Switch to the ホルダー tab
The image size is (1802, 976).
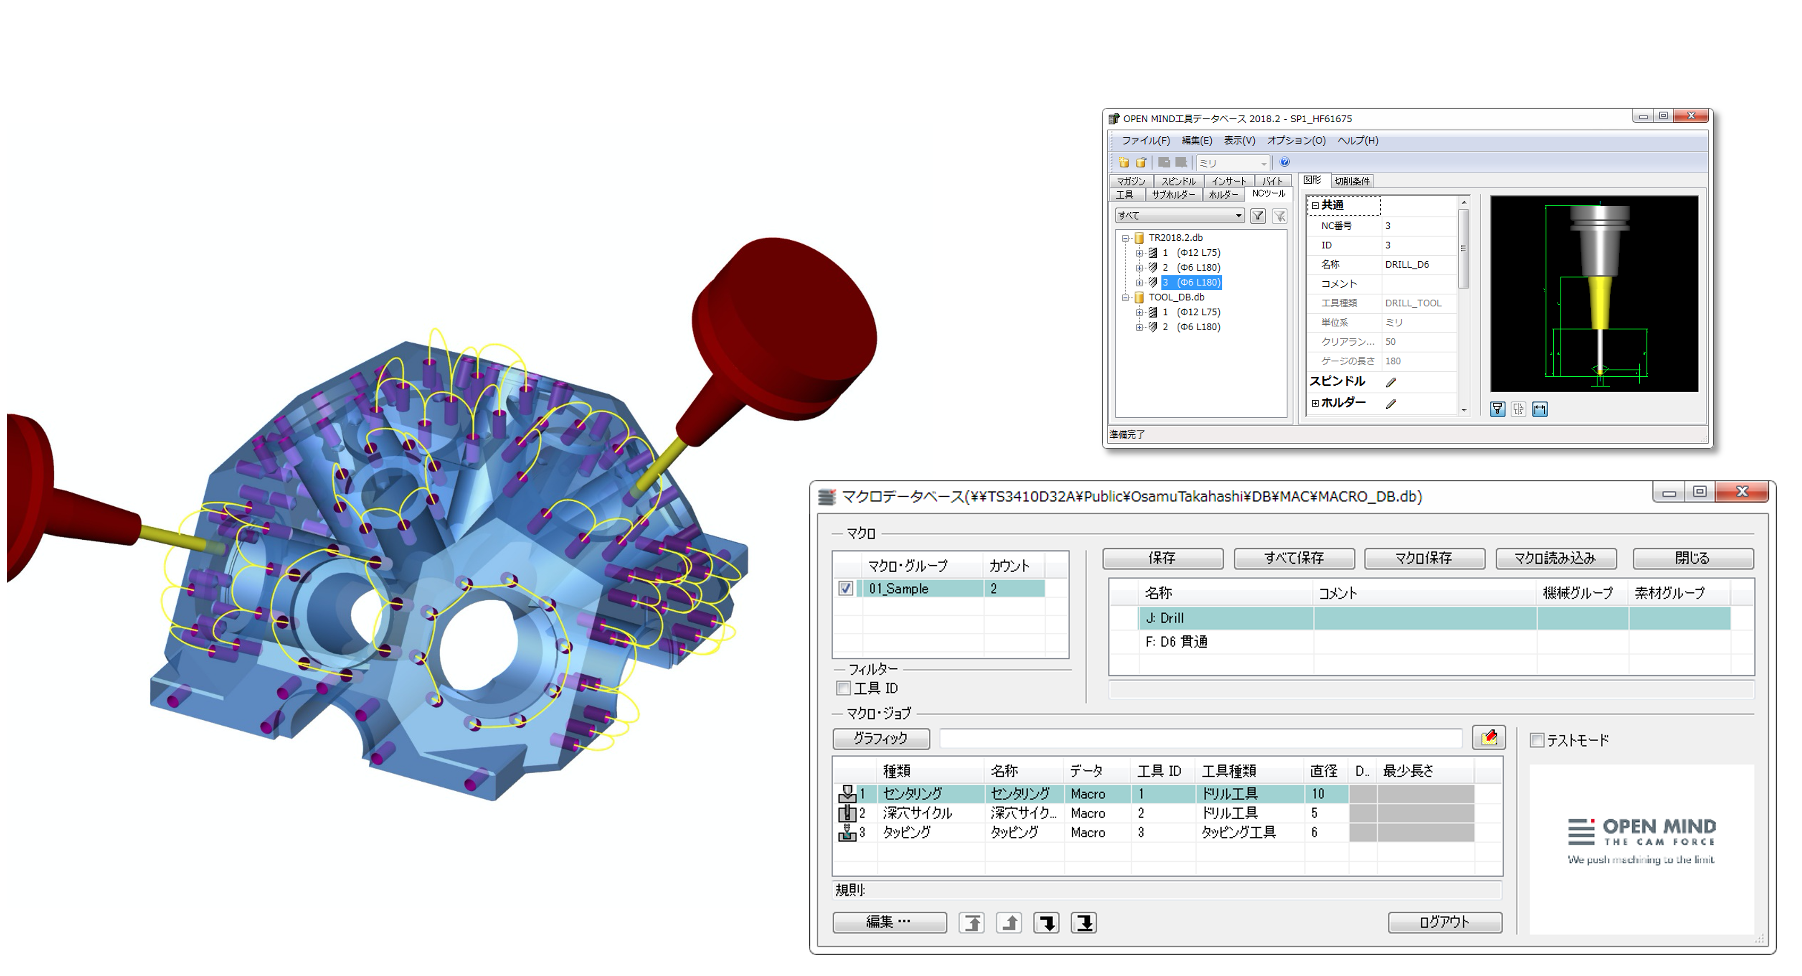click(x=1223, y=194)
